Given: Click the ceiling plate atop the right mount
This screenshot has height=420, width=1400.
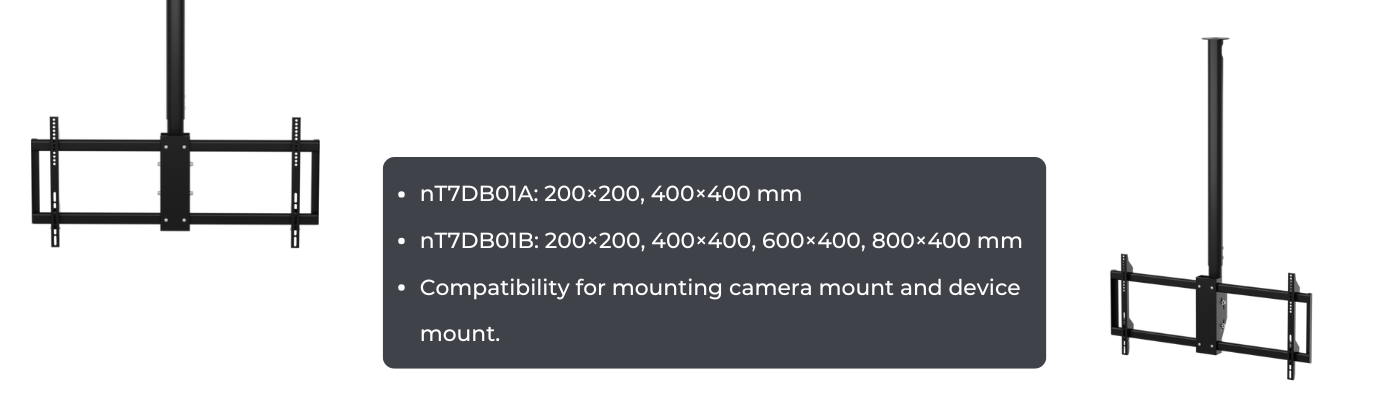Looking at the screenshot, I should point(1215,40).
